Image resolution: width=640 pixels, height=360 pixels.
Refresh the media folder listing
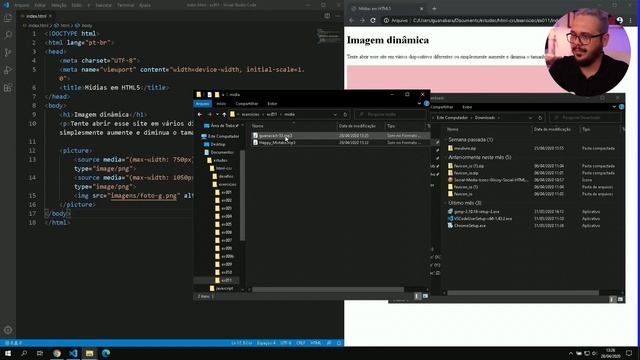345,115
